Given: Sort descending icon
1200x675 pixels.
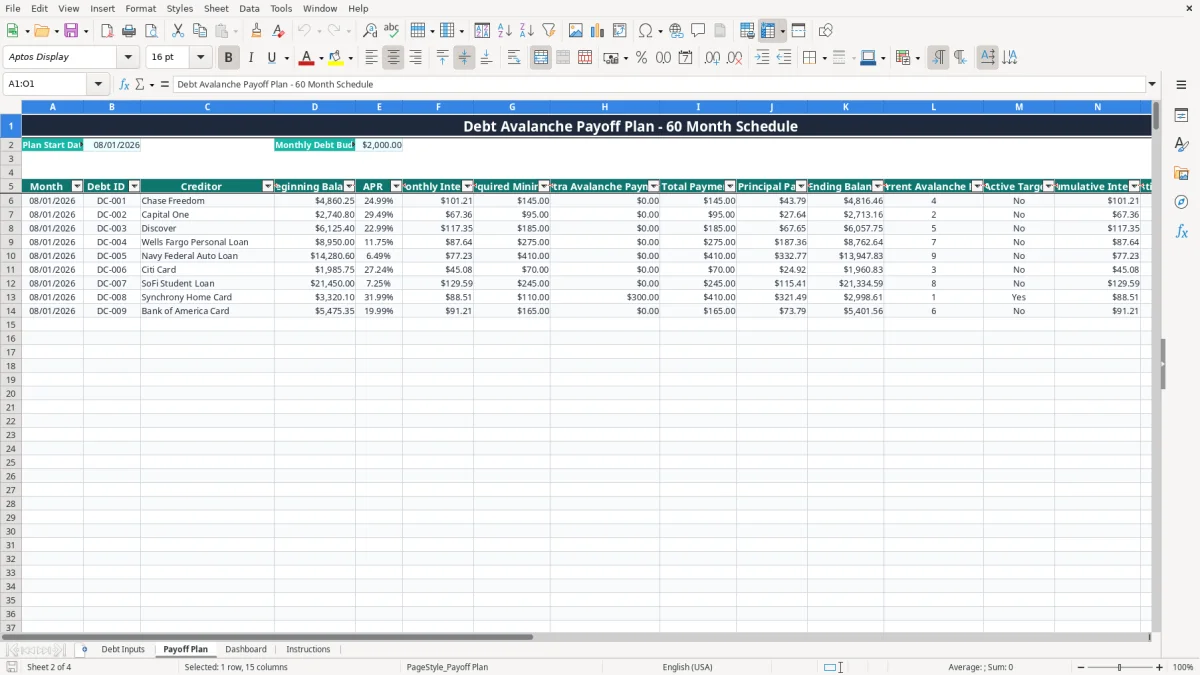Looking at the screenshot, I should [x=527, y=31].
